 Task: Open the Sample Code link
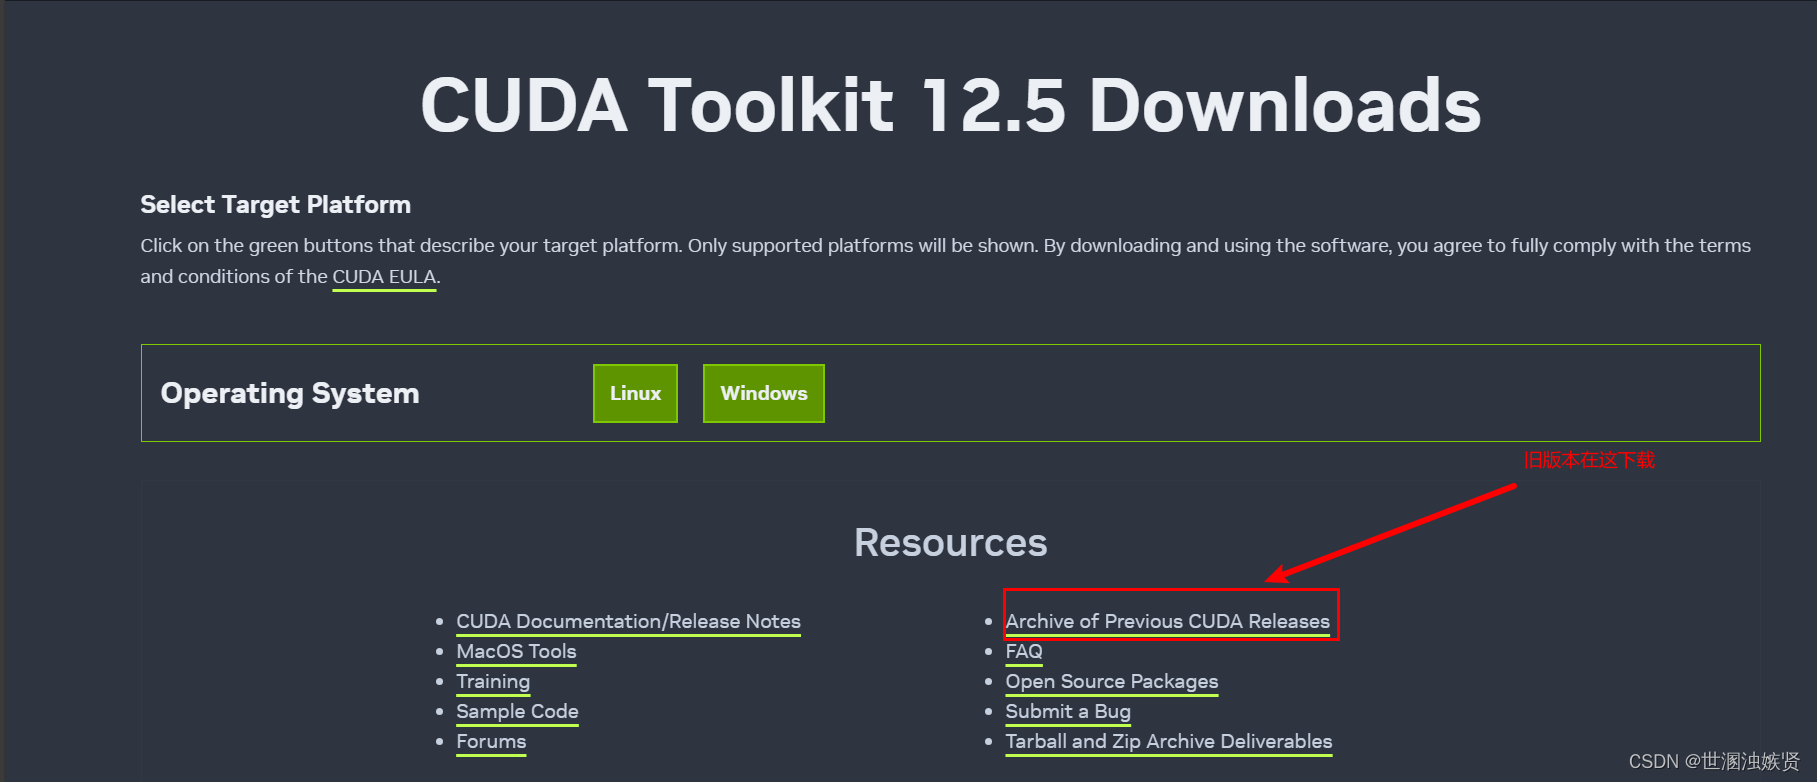(517, 712)
